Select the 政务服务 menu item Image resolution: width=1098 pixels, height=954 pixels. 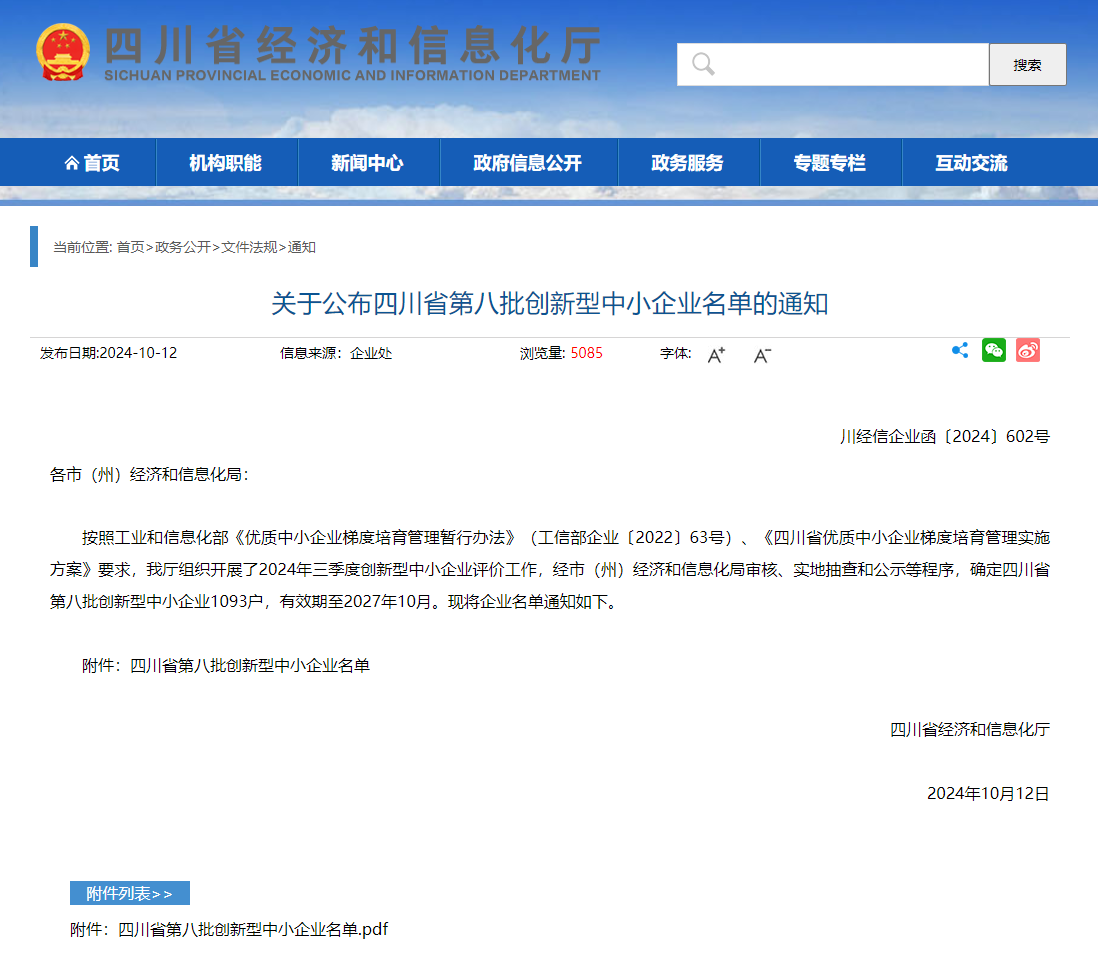point(687,163)
